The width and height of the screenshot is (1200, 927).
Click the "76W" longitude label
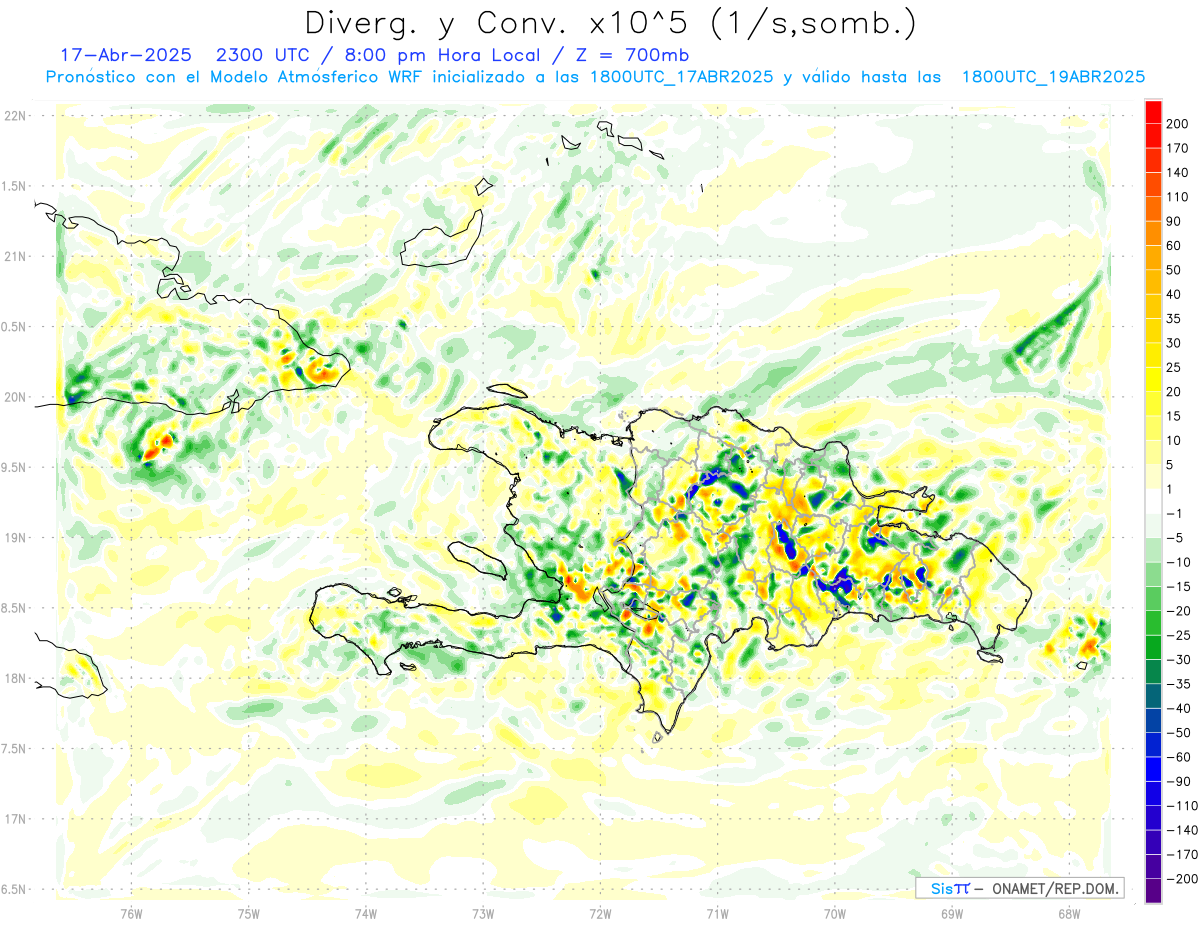coord(131,913)
